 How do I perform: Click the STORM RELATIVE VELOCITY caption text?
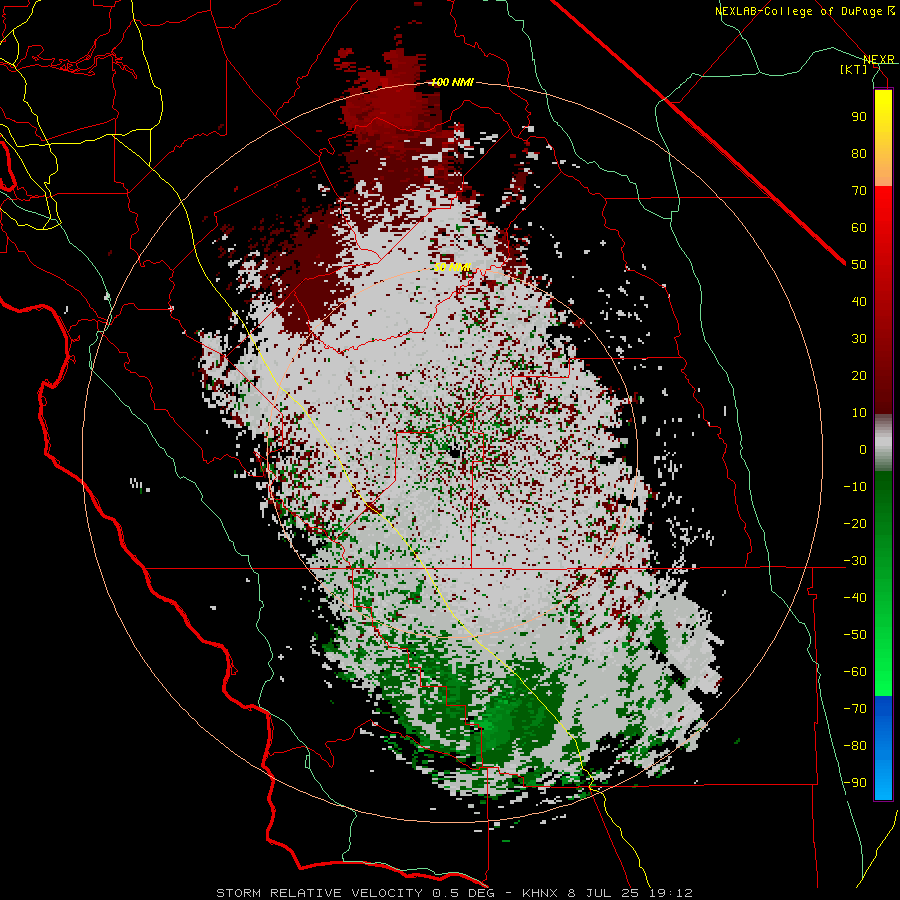point(319,893)
